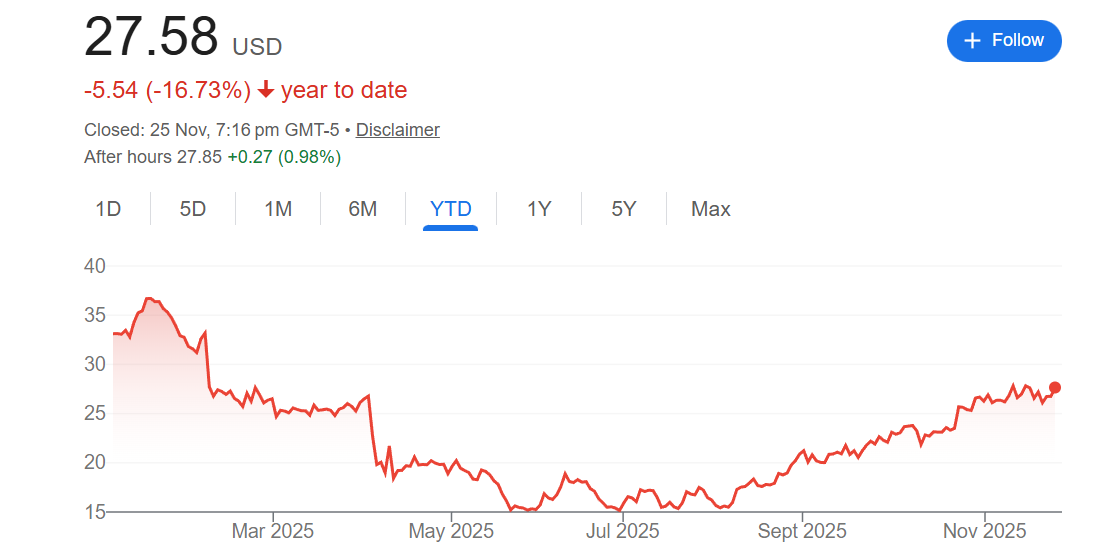Click the -5.54 (-16.73%) change text
Screen dimensions: 1115x549
[167, 90]
